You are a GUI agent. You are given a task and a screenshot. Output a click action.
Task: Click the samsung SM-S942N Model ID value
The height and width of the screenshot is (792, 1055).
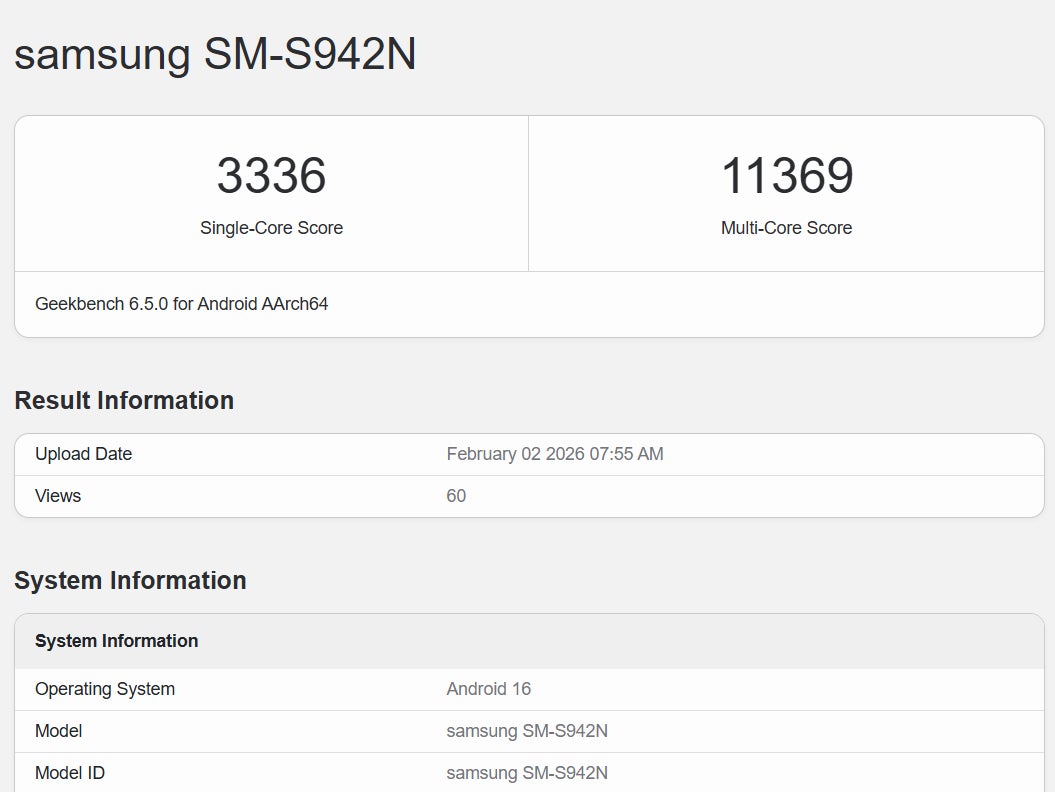(526, 772)
